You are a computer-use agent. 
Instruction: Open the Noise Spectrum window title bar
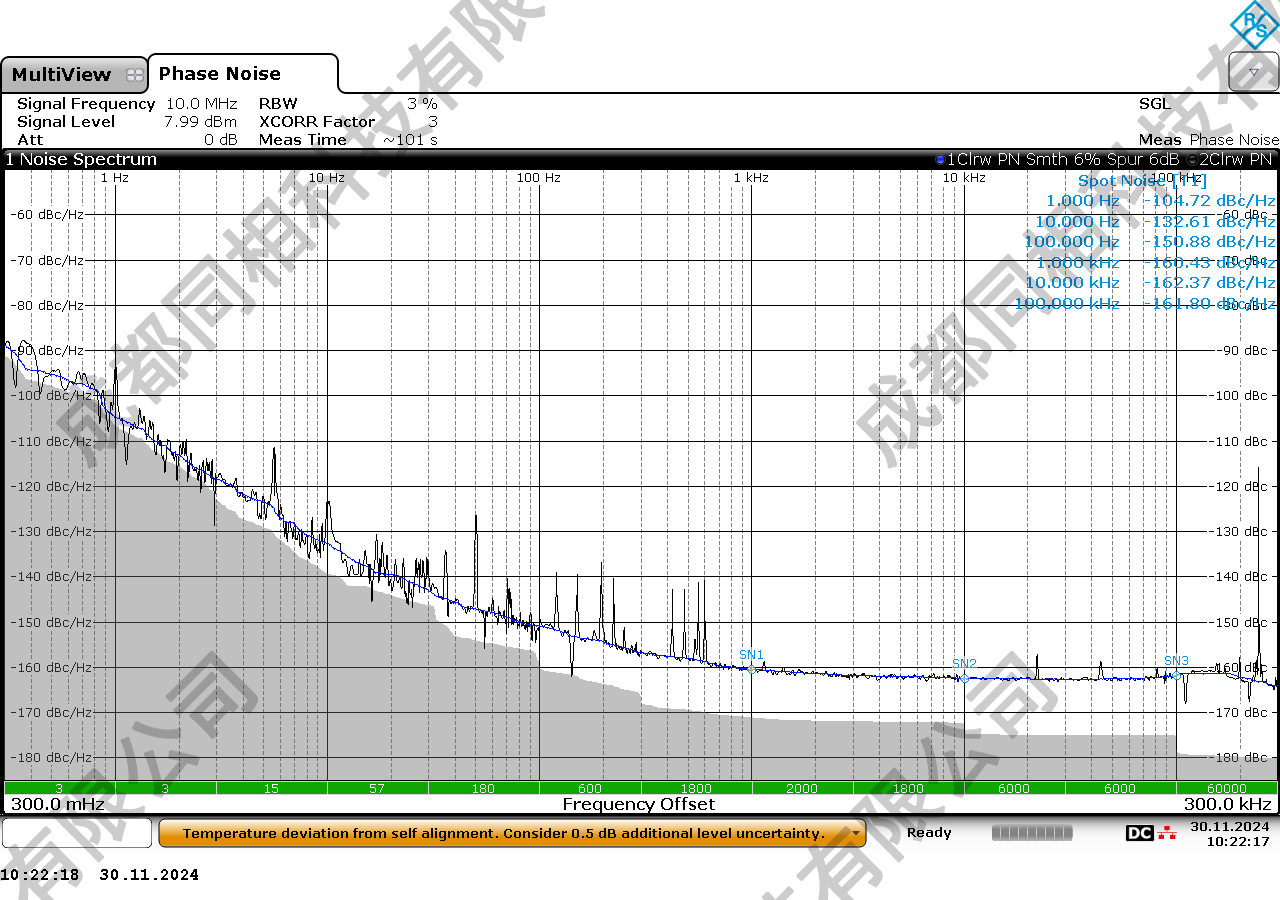pyautogui.click(x=82, y=160)
